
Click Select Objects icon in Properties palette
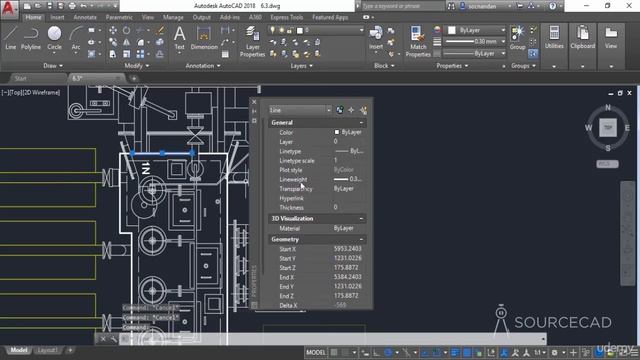tap(351, 110)
